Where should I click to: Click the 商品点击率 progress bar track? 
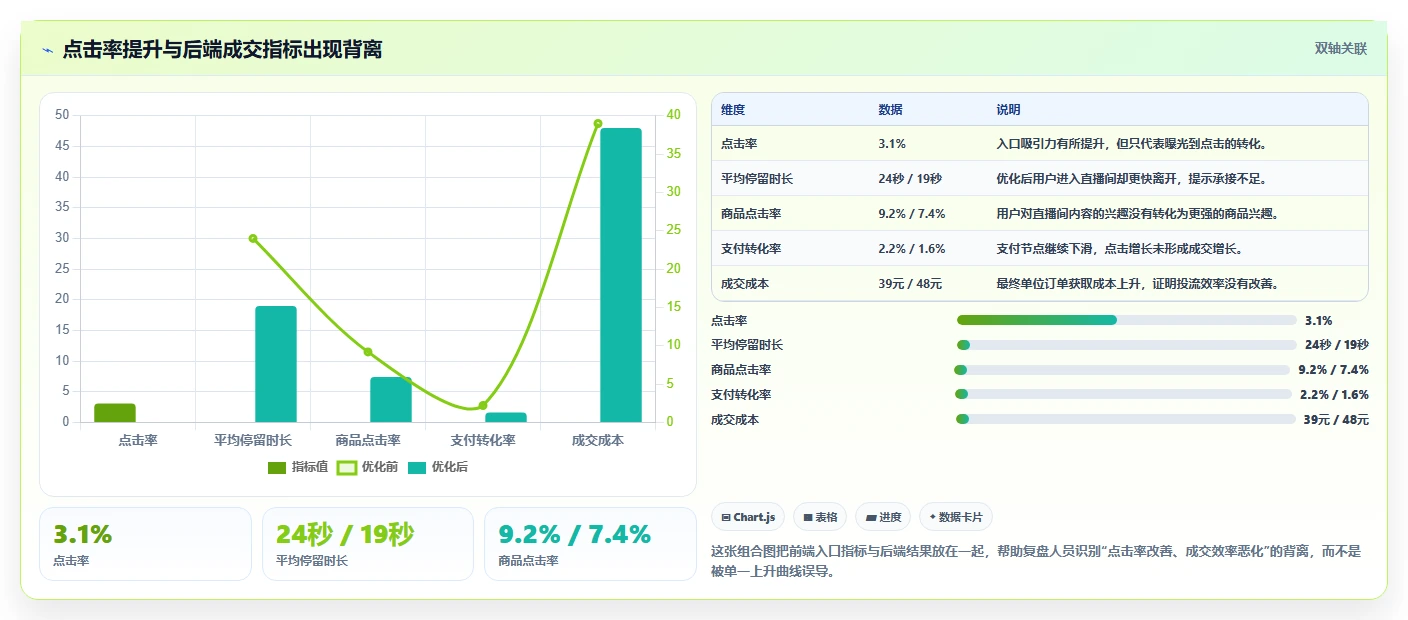click(1122, 370)
